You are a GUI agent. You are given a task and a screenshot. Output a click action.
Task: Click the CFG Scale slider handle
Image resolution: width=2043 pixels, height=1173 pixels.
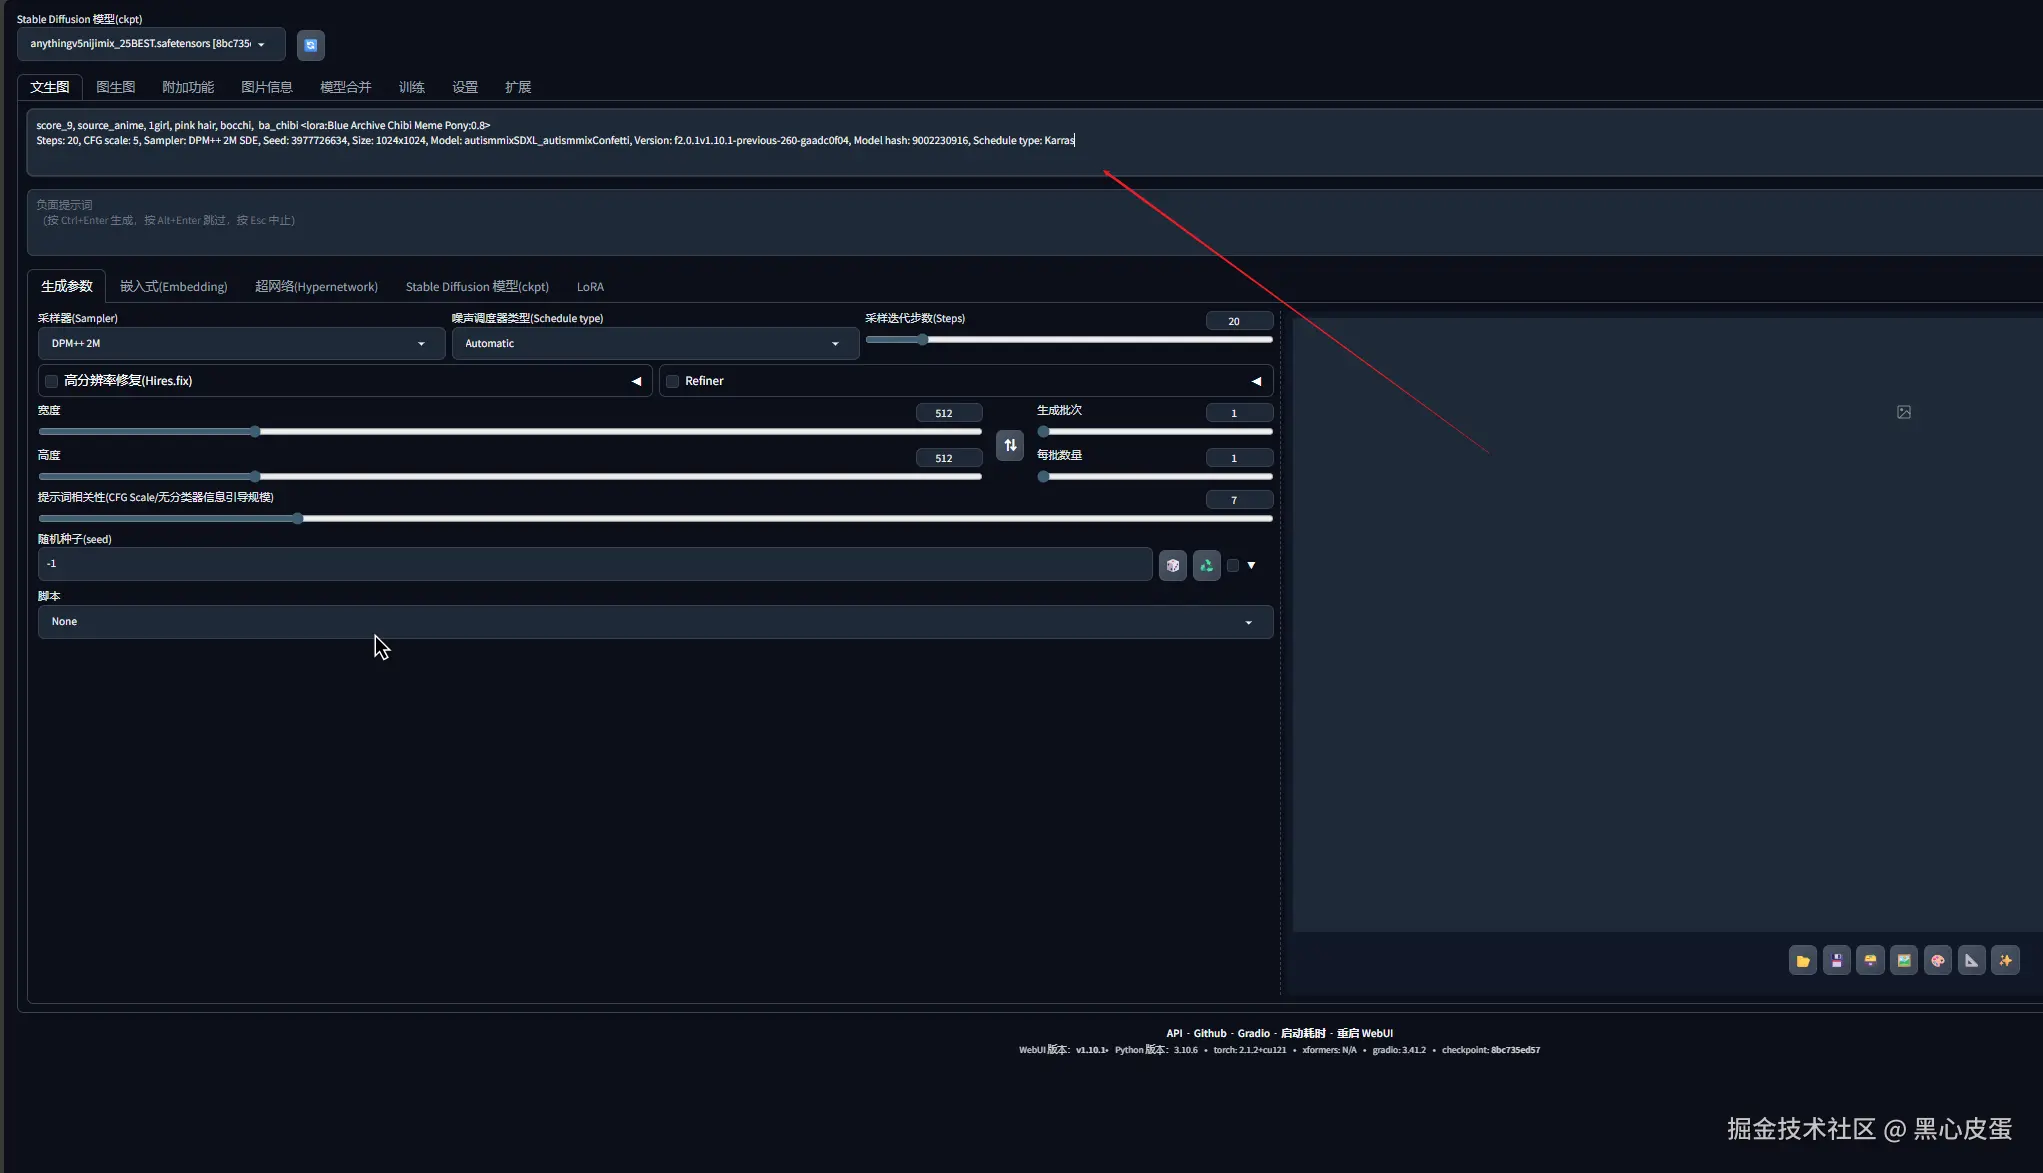[298, 519]
